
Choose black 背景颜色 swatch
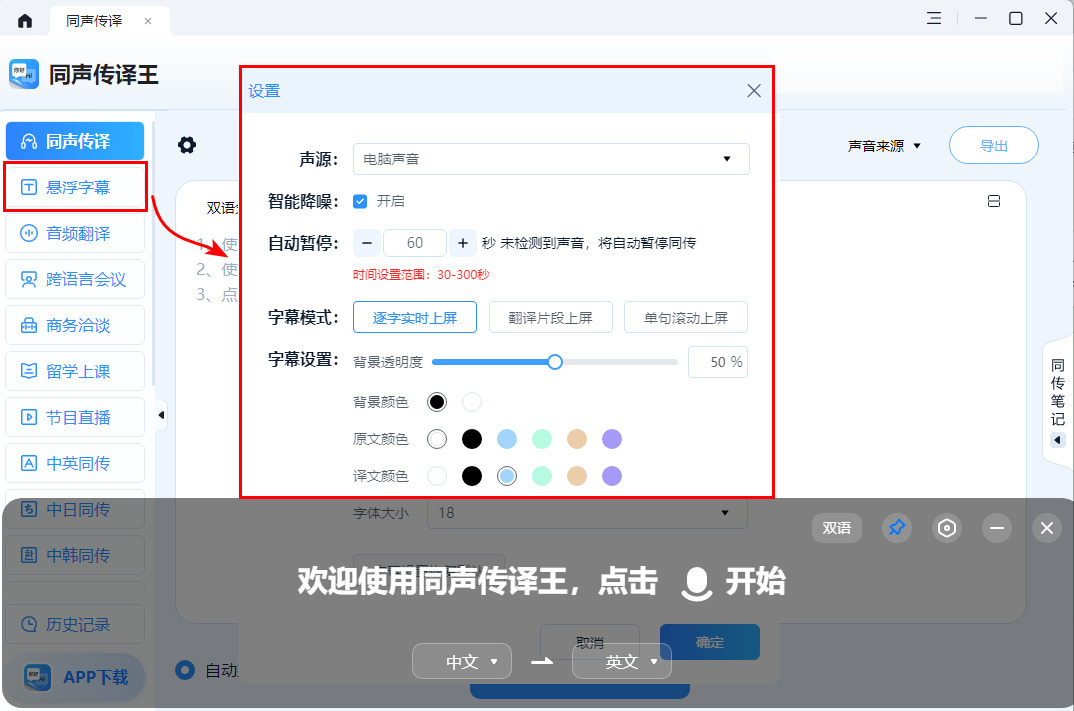coord(436,402)
